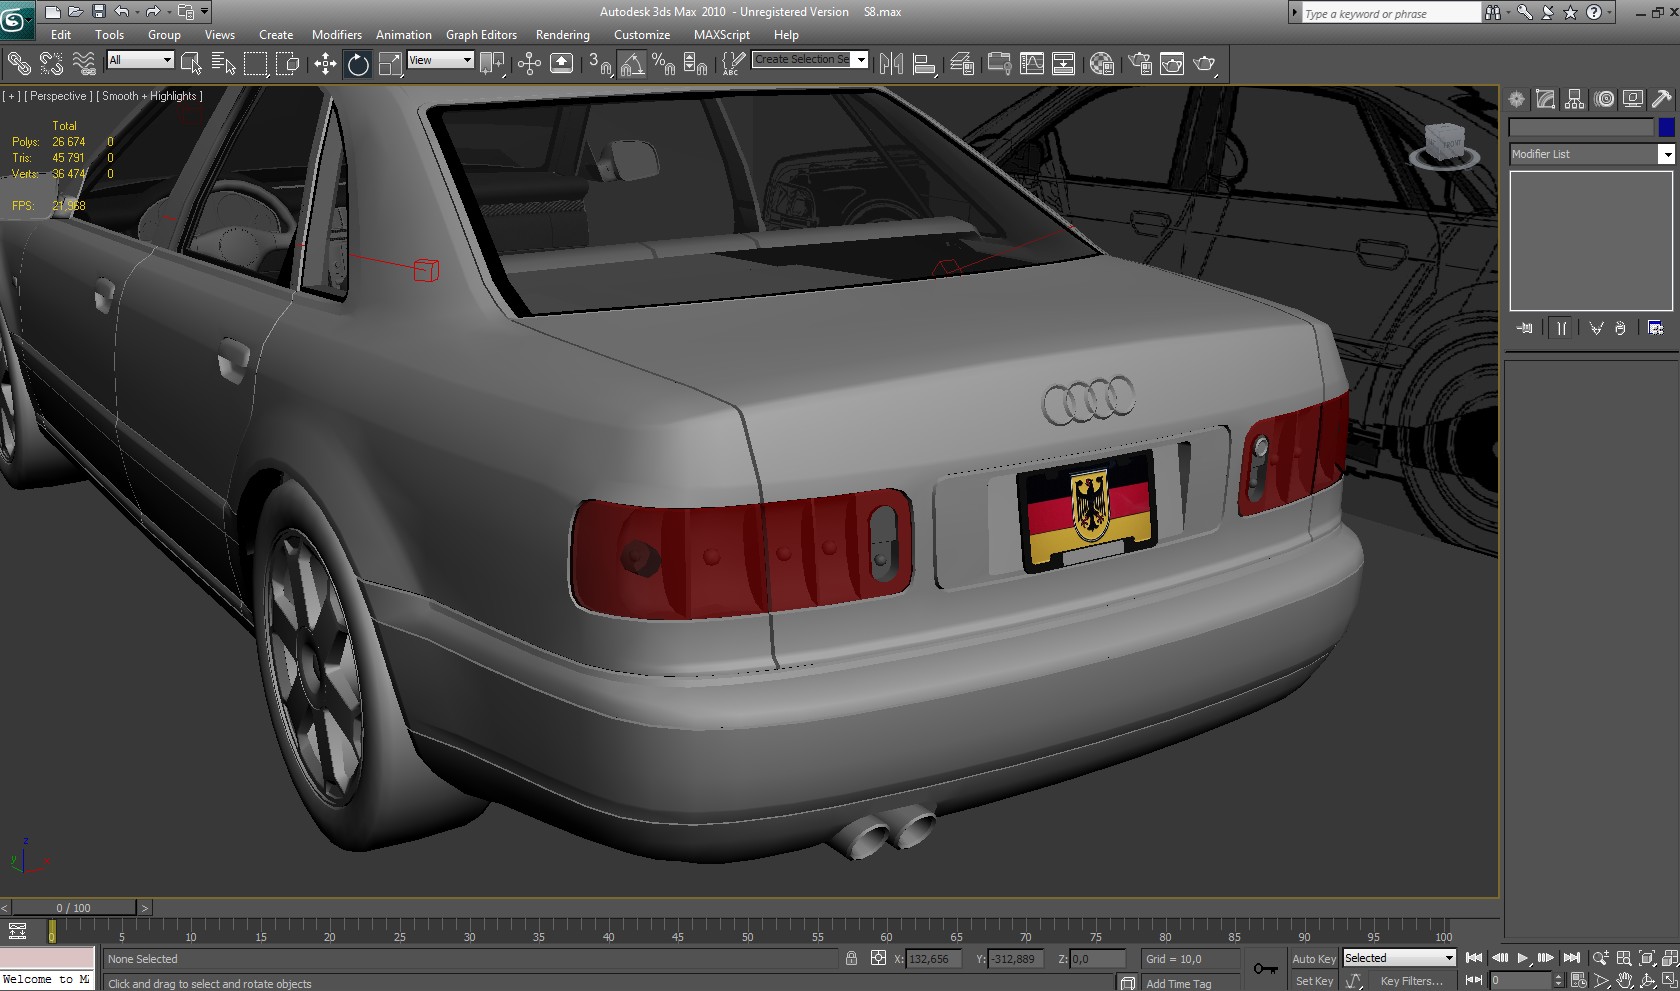Image resolution: width=1680 pixels, height=991 pixels.
Task: Click the blue object color swatch
Action: tap(1666, 127)
